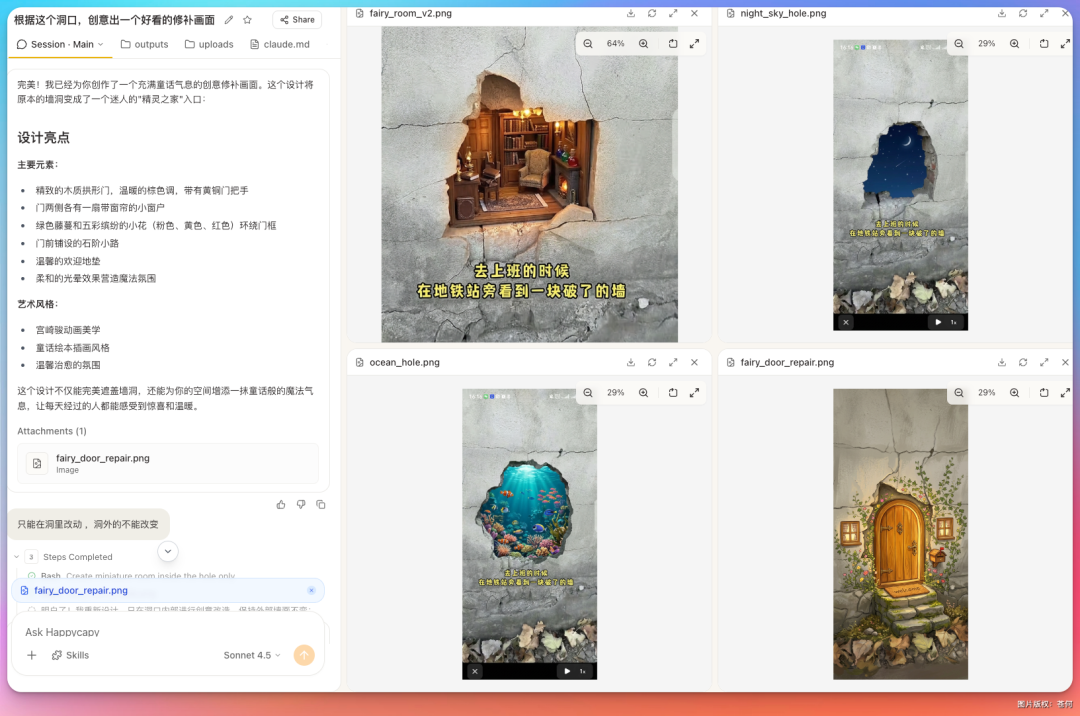Refresh the night_sky_hole.png preview
This screenshot has height=716, width=1080.
pos(1023,14)
